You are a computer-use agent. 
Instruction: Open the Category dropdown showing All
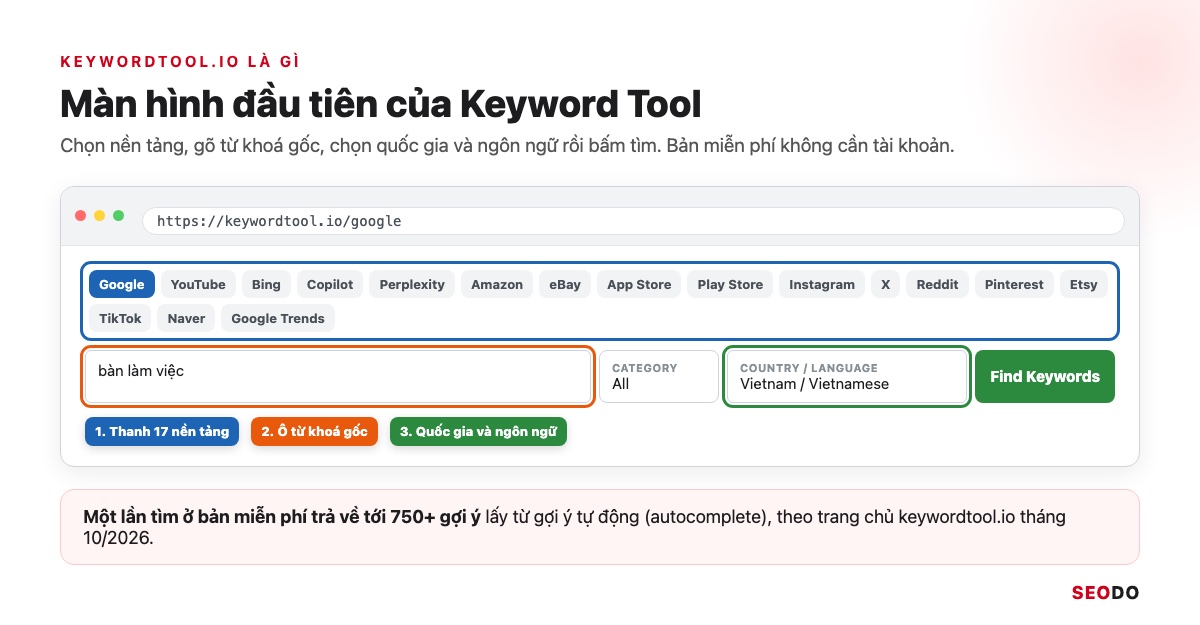659,376
